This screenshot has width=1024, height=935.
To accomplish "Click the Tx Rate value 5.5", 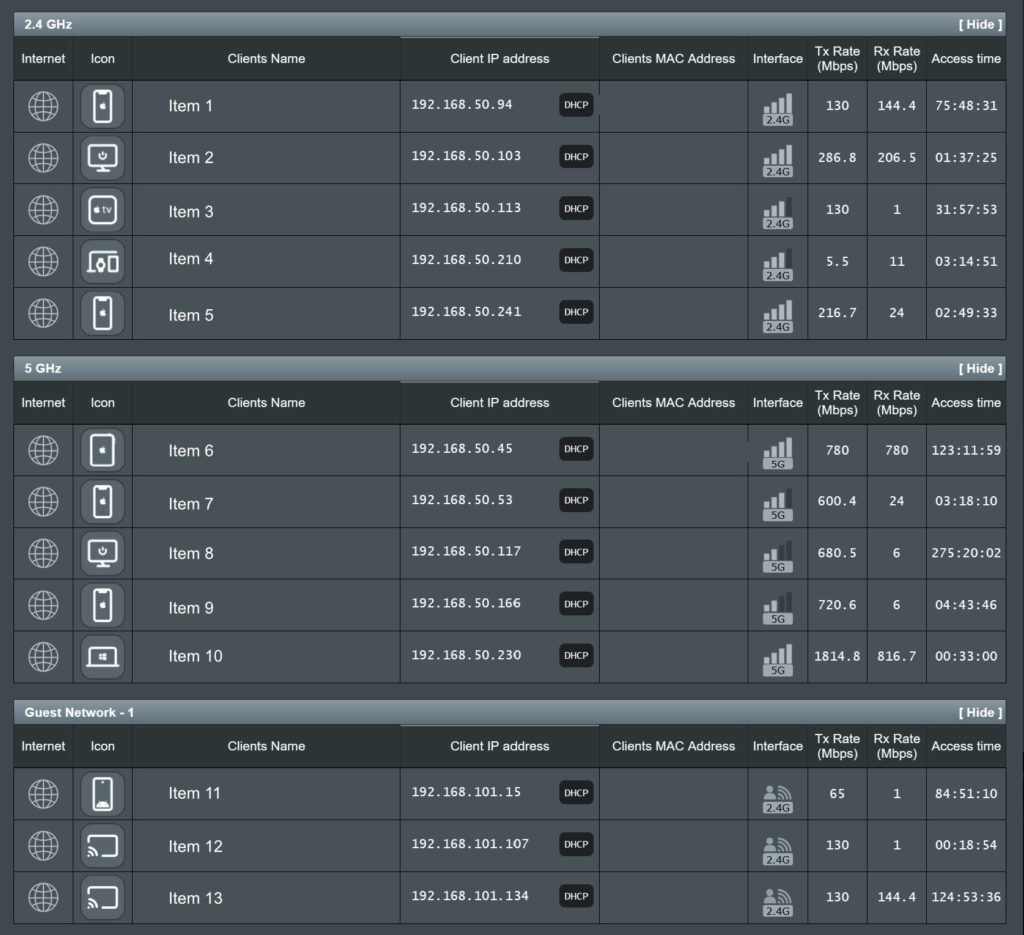I will pos(837,262).
